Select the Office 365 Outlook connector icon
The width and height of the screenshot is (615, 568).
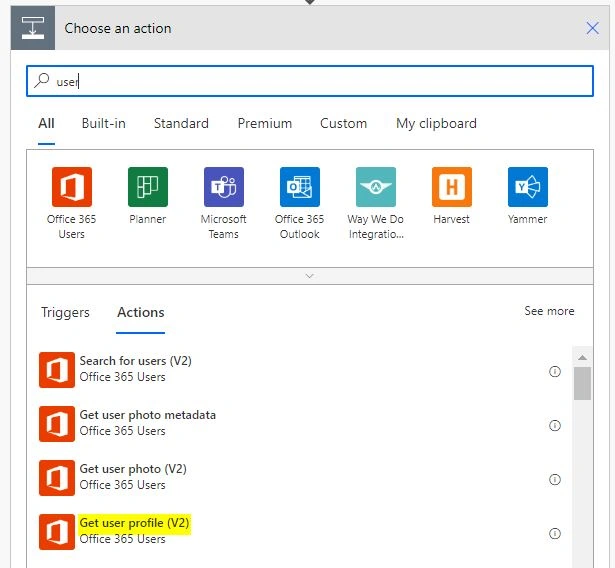pos(300,187)
